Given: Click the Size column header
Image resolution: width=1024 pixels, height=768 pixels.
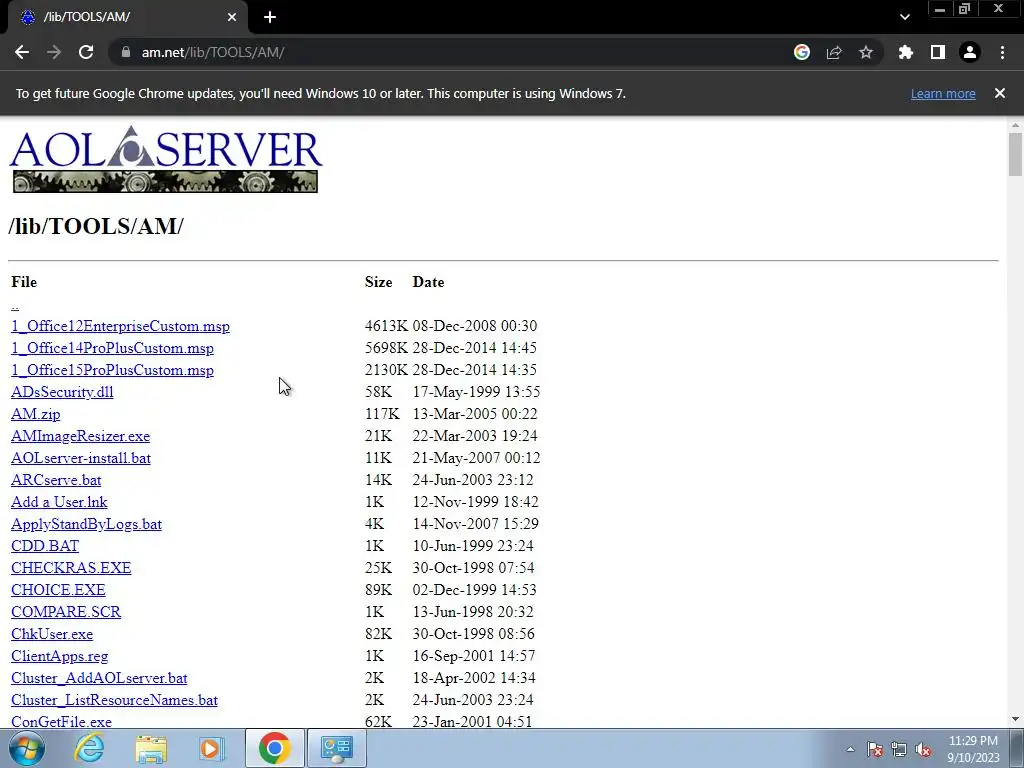Looking at the screenshot, I should 379,282.
